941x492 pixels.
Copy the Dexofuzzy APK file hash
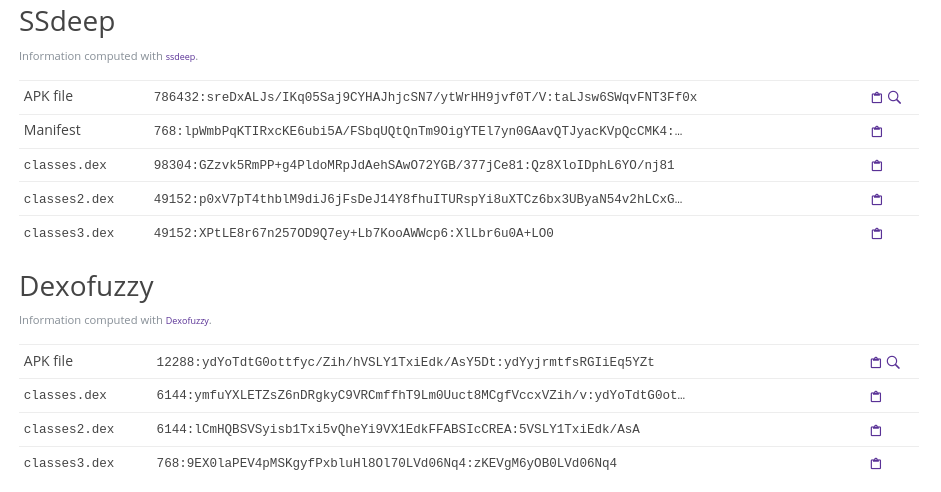click(876, 363)
